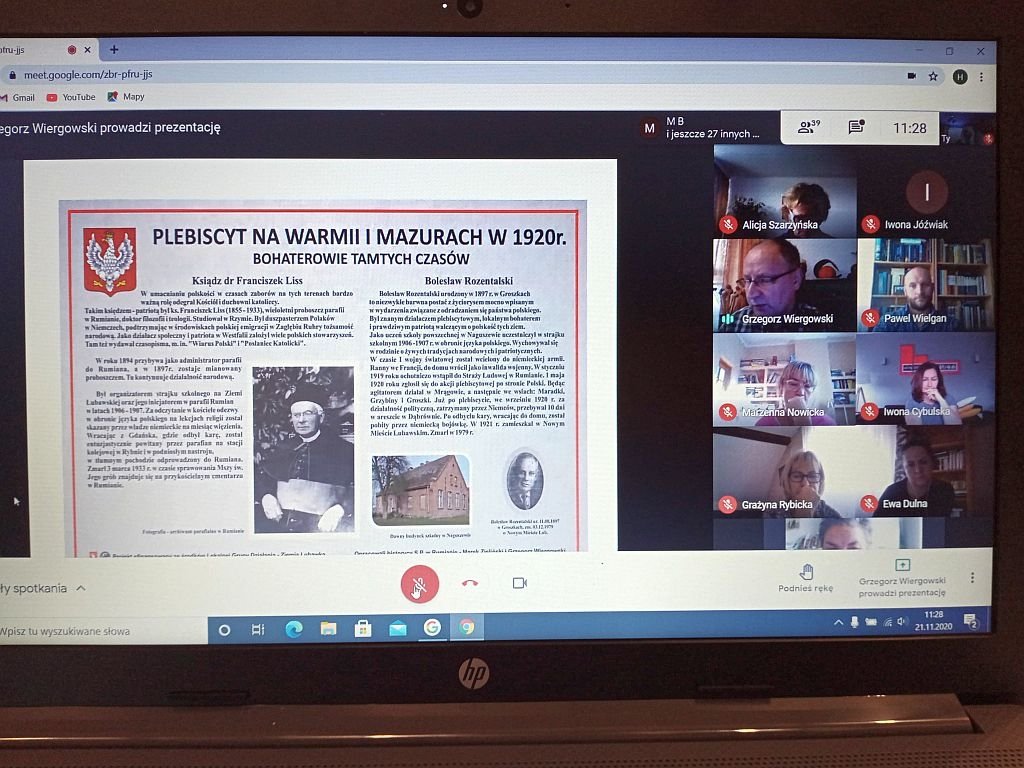Toggle the camera button in call controls
The image size is (1024, 768).
519,583
